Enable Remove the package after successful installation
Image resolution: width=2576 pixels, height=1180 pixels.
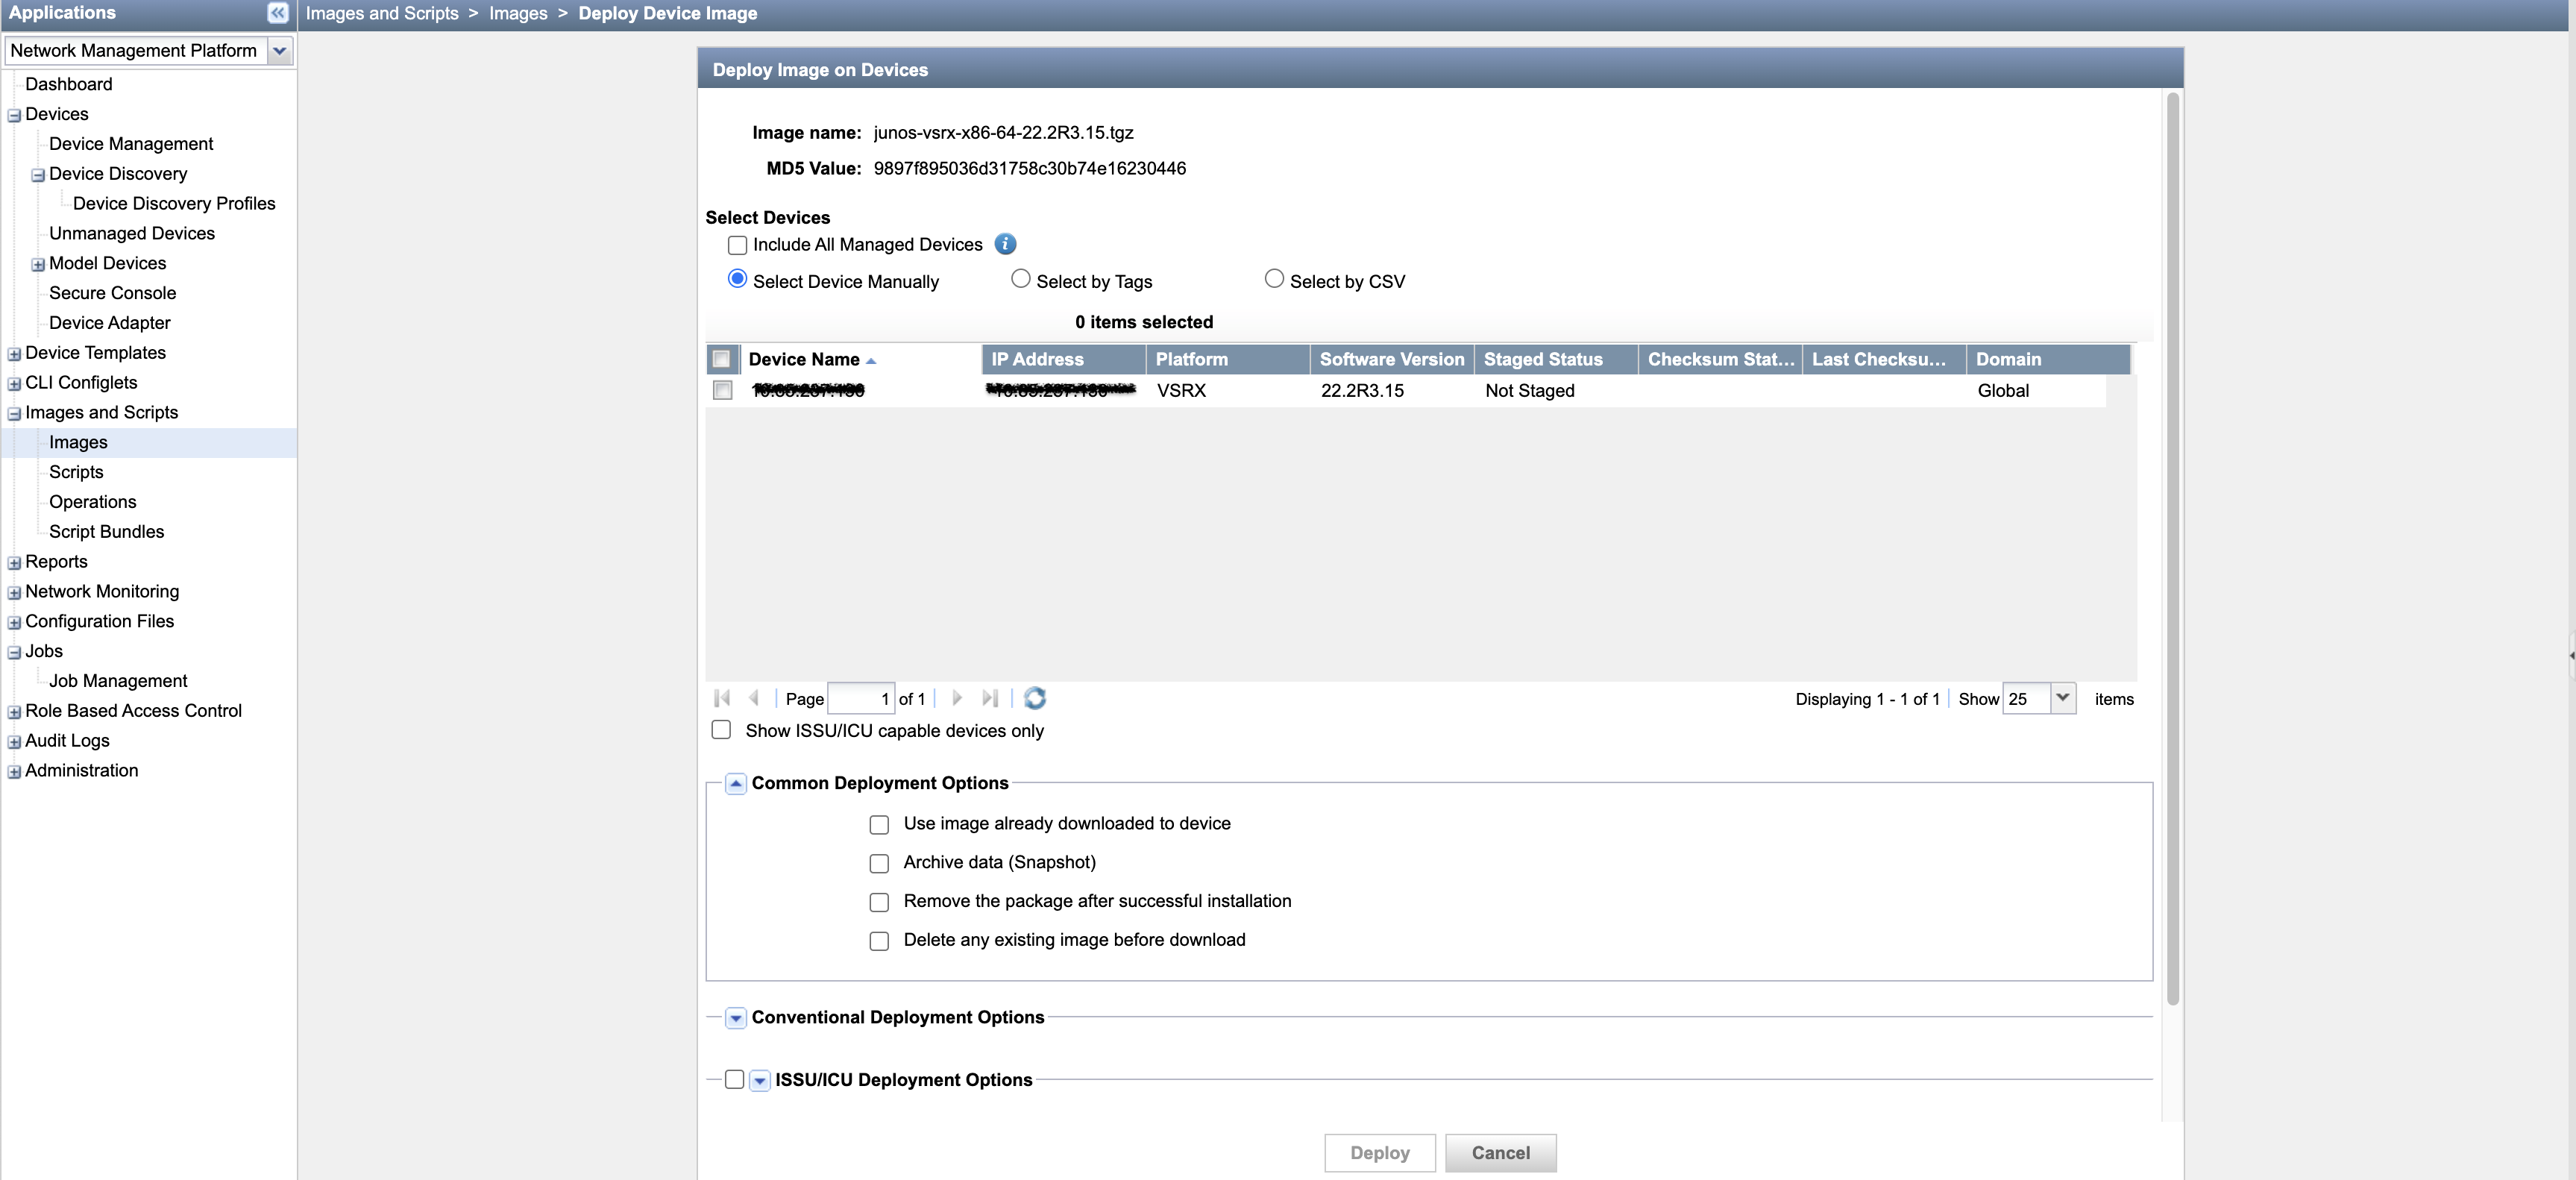(879, 903)
